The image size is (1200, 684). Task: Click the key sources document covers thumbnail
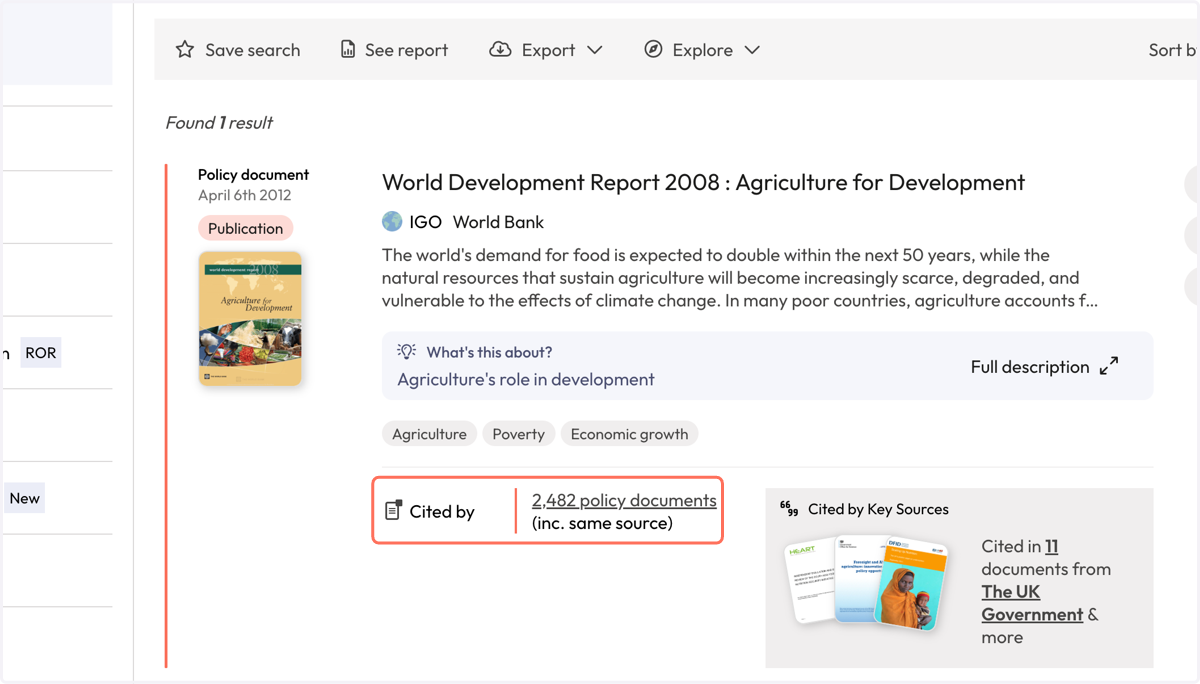pos(867,582)
